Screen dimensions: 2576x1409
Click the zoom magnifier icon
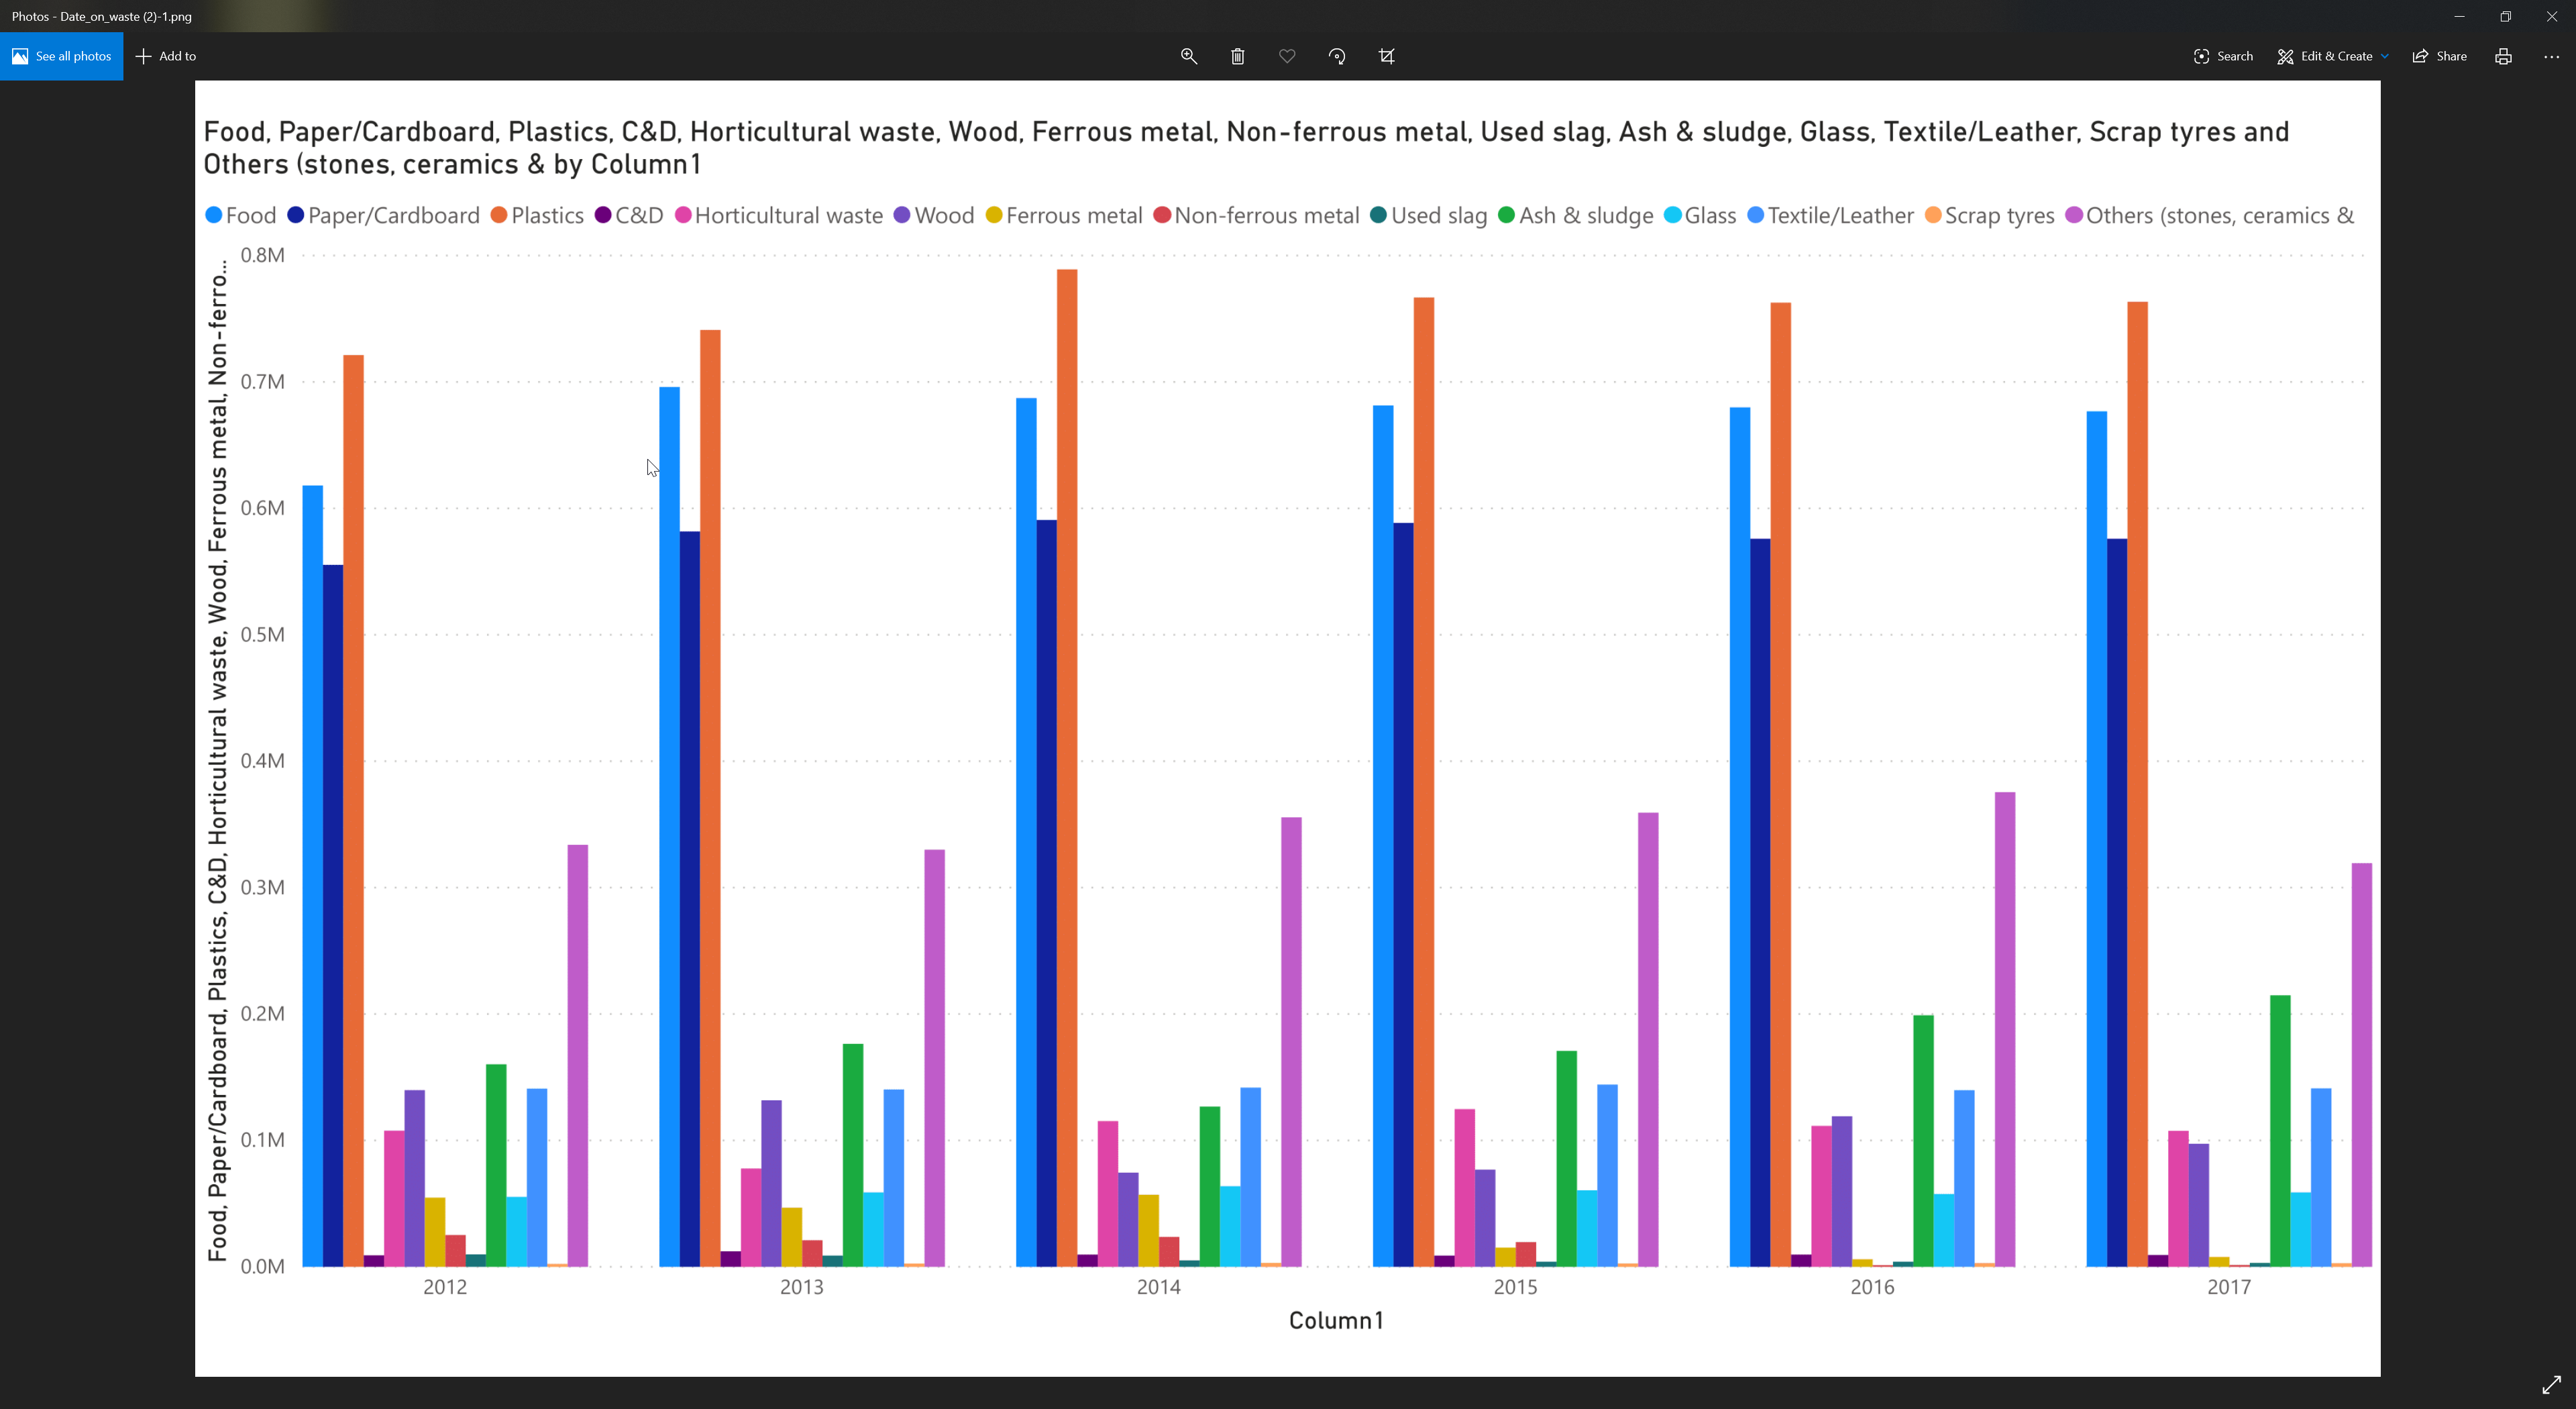click(x=1188, y=56)
